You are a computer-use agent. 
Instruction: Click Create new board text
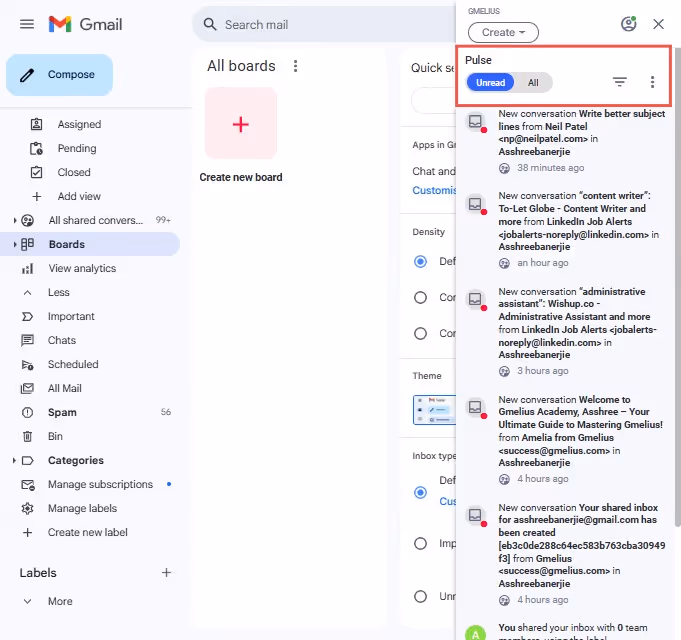click(241, 177)
